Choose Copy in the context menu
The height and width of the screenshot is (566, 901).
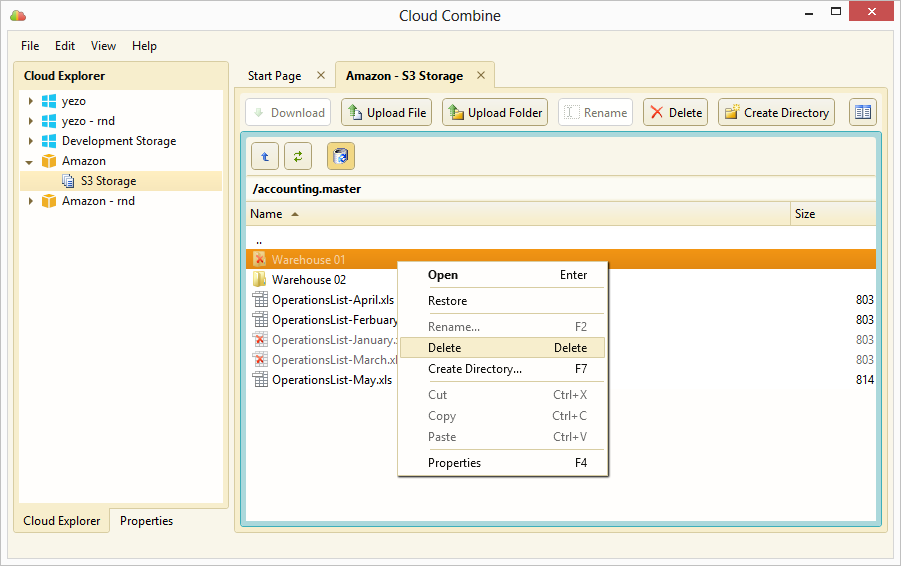pos(502,416)
